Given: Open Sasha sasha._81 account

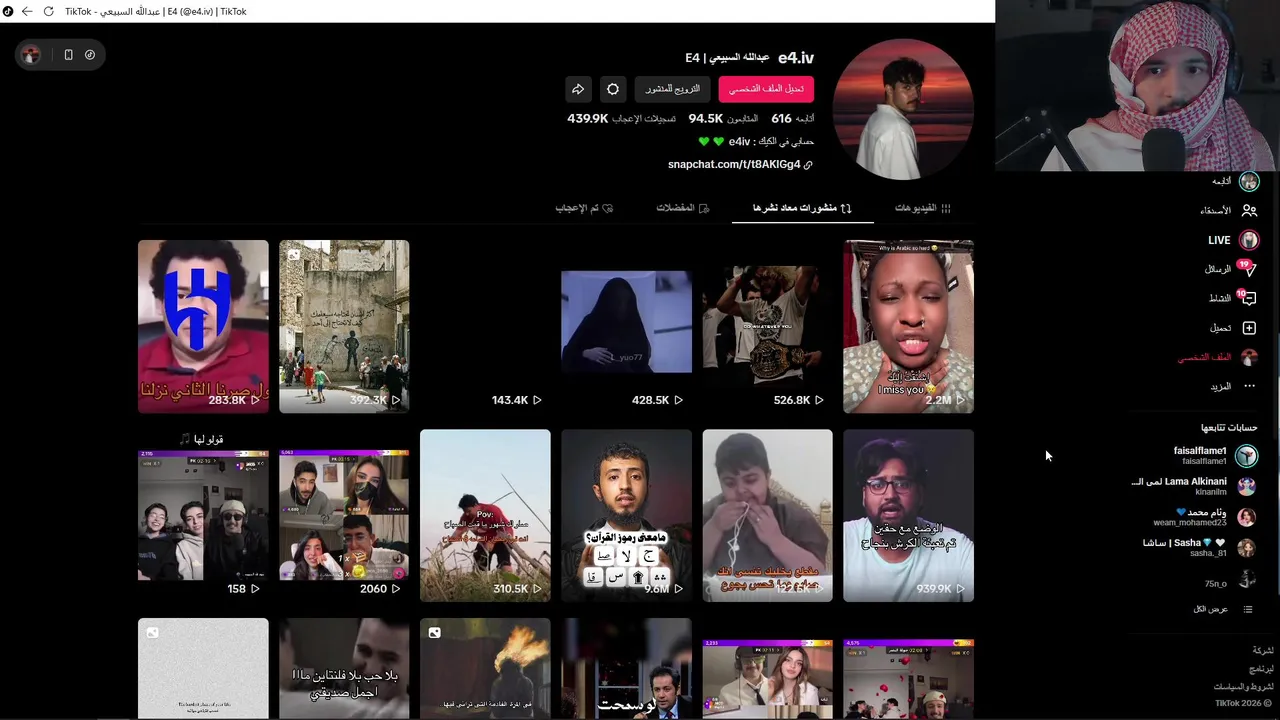Looking at the screenshot, I should 1199,548.
